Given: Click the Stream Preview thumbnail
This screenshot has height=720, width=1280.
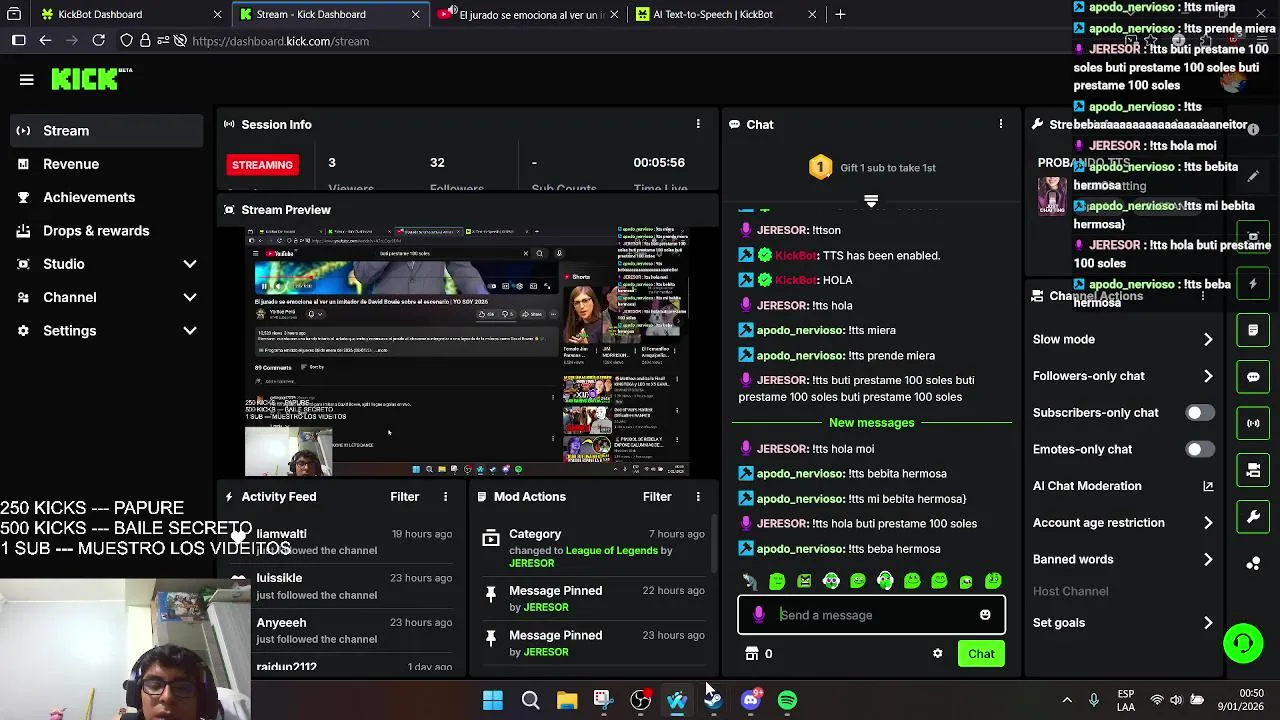Looking at the screenshot, I should (x=467, y=352).
